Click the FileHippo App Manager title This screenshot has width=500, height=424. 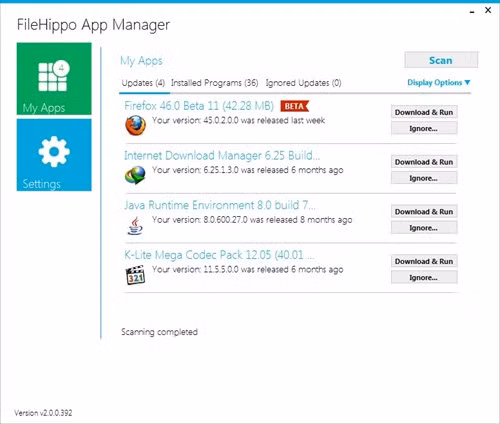pos(93,25)
